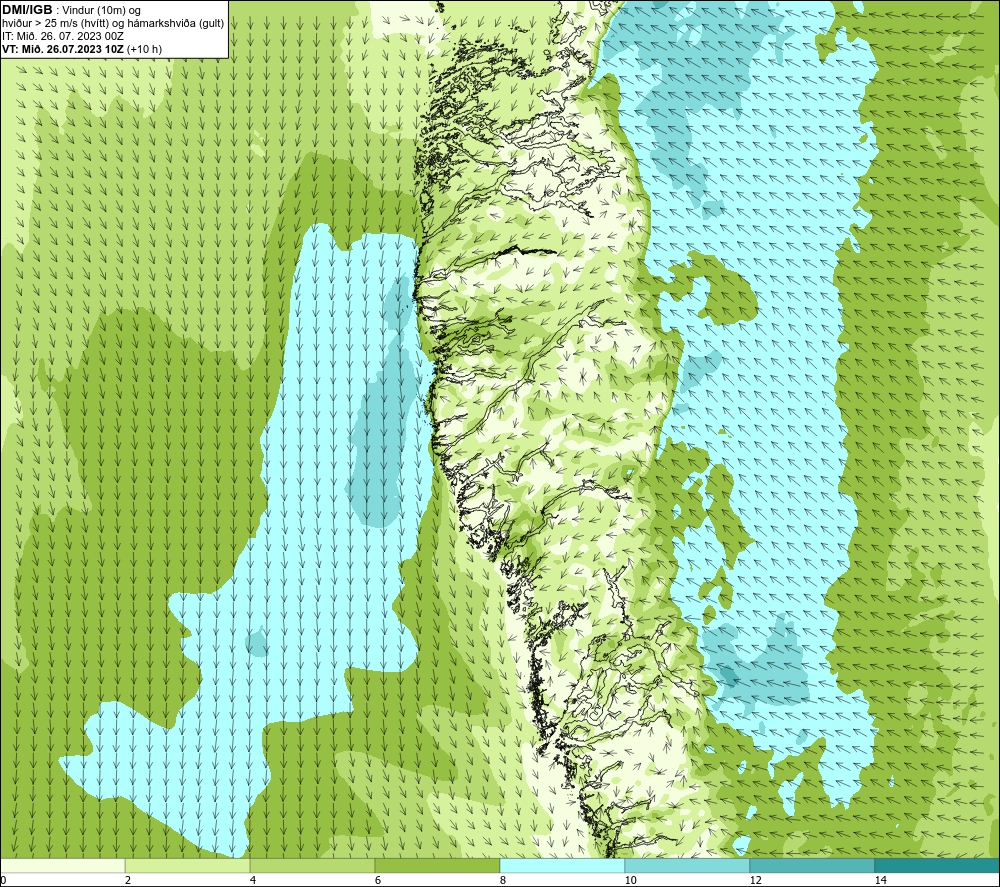
Task: Select the 0–2 m/s pale yellow swatch
Action: click(62, 866)
